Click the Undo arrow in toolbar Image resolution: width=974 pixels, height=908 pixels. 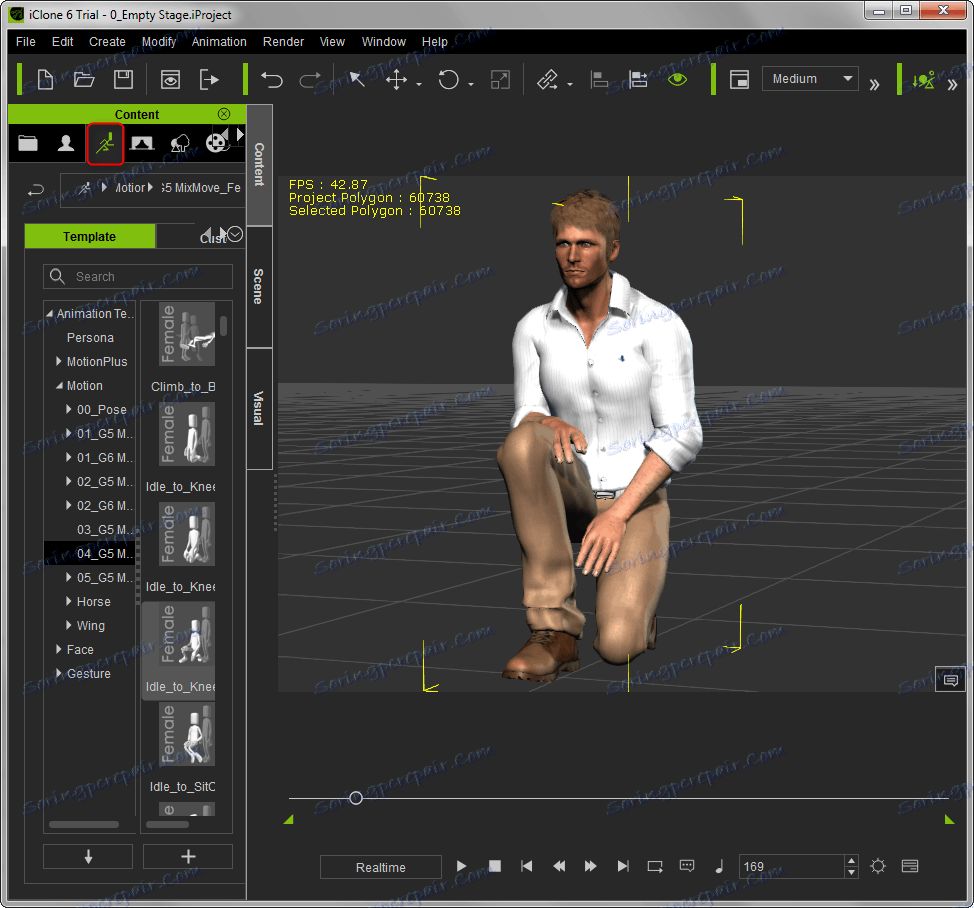271,80
